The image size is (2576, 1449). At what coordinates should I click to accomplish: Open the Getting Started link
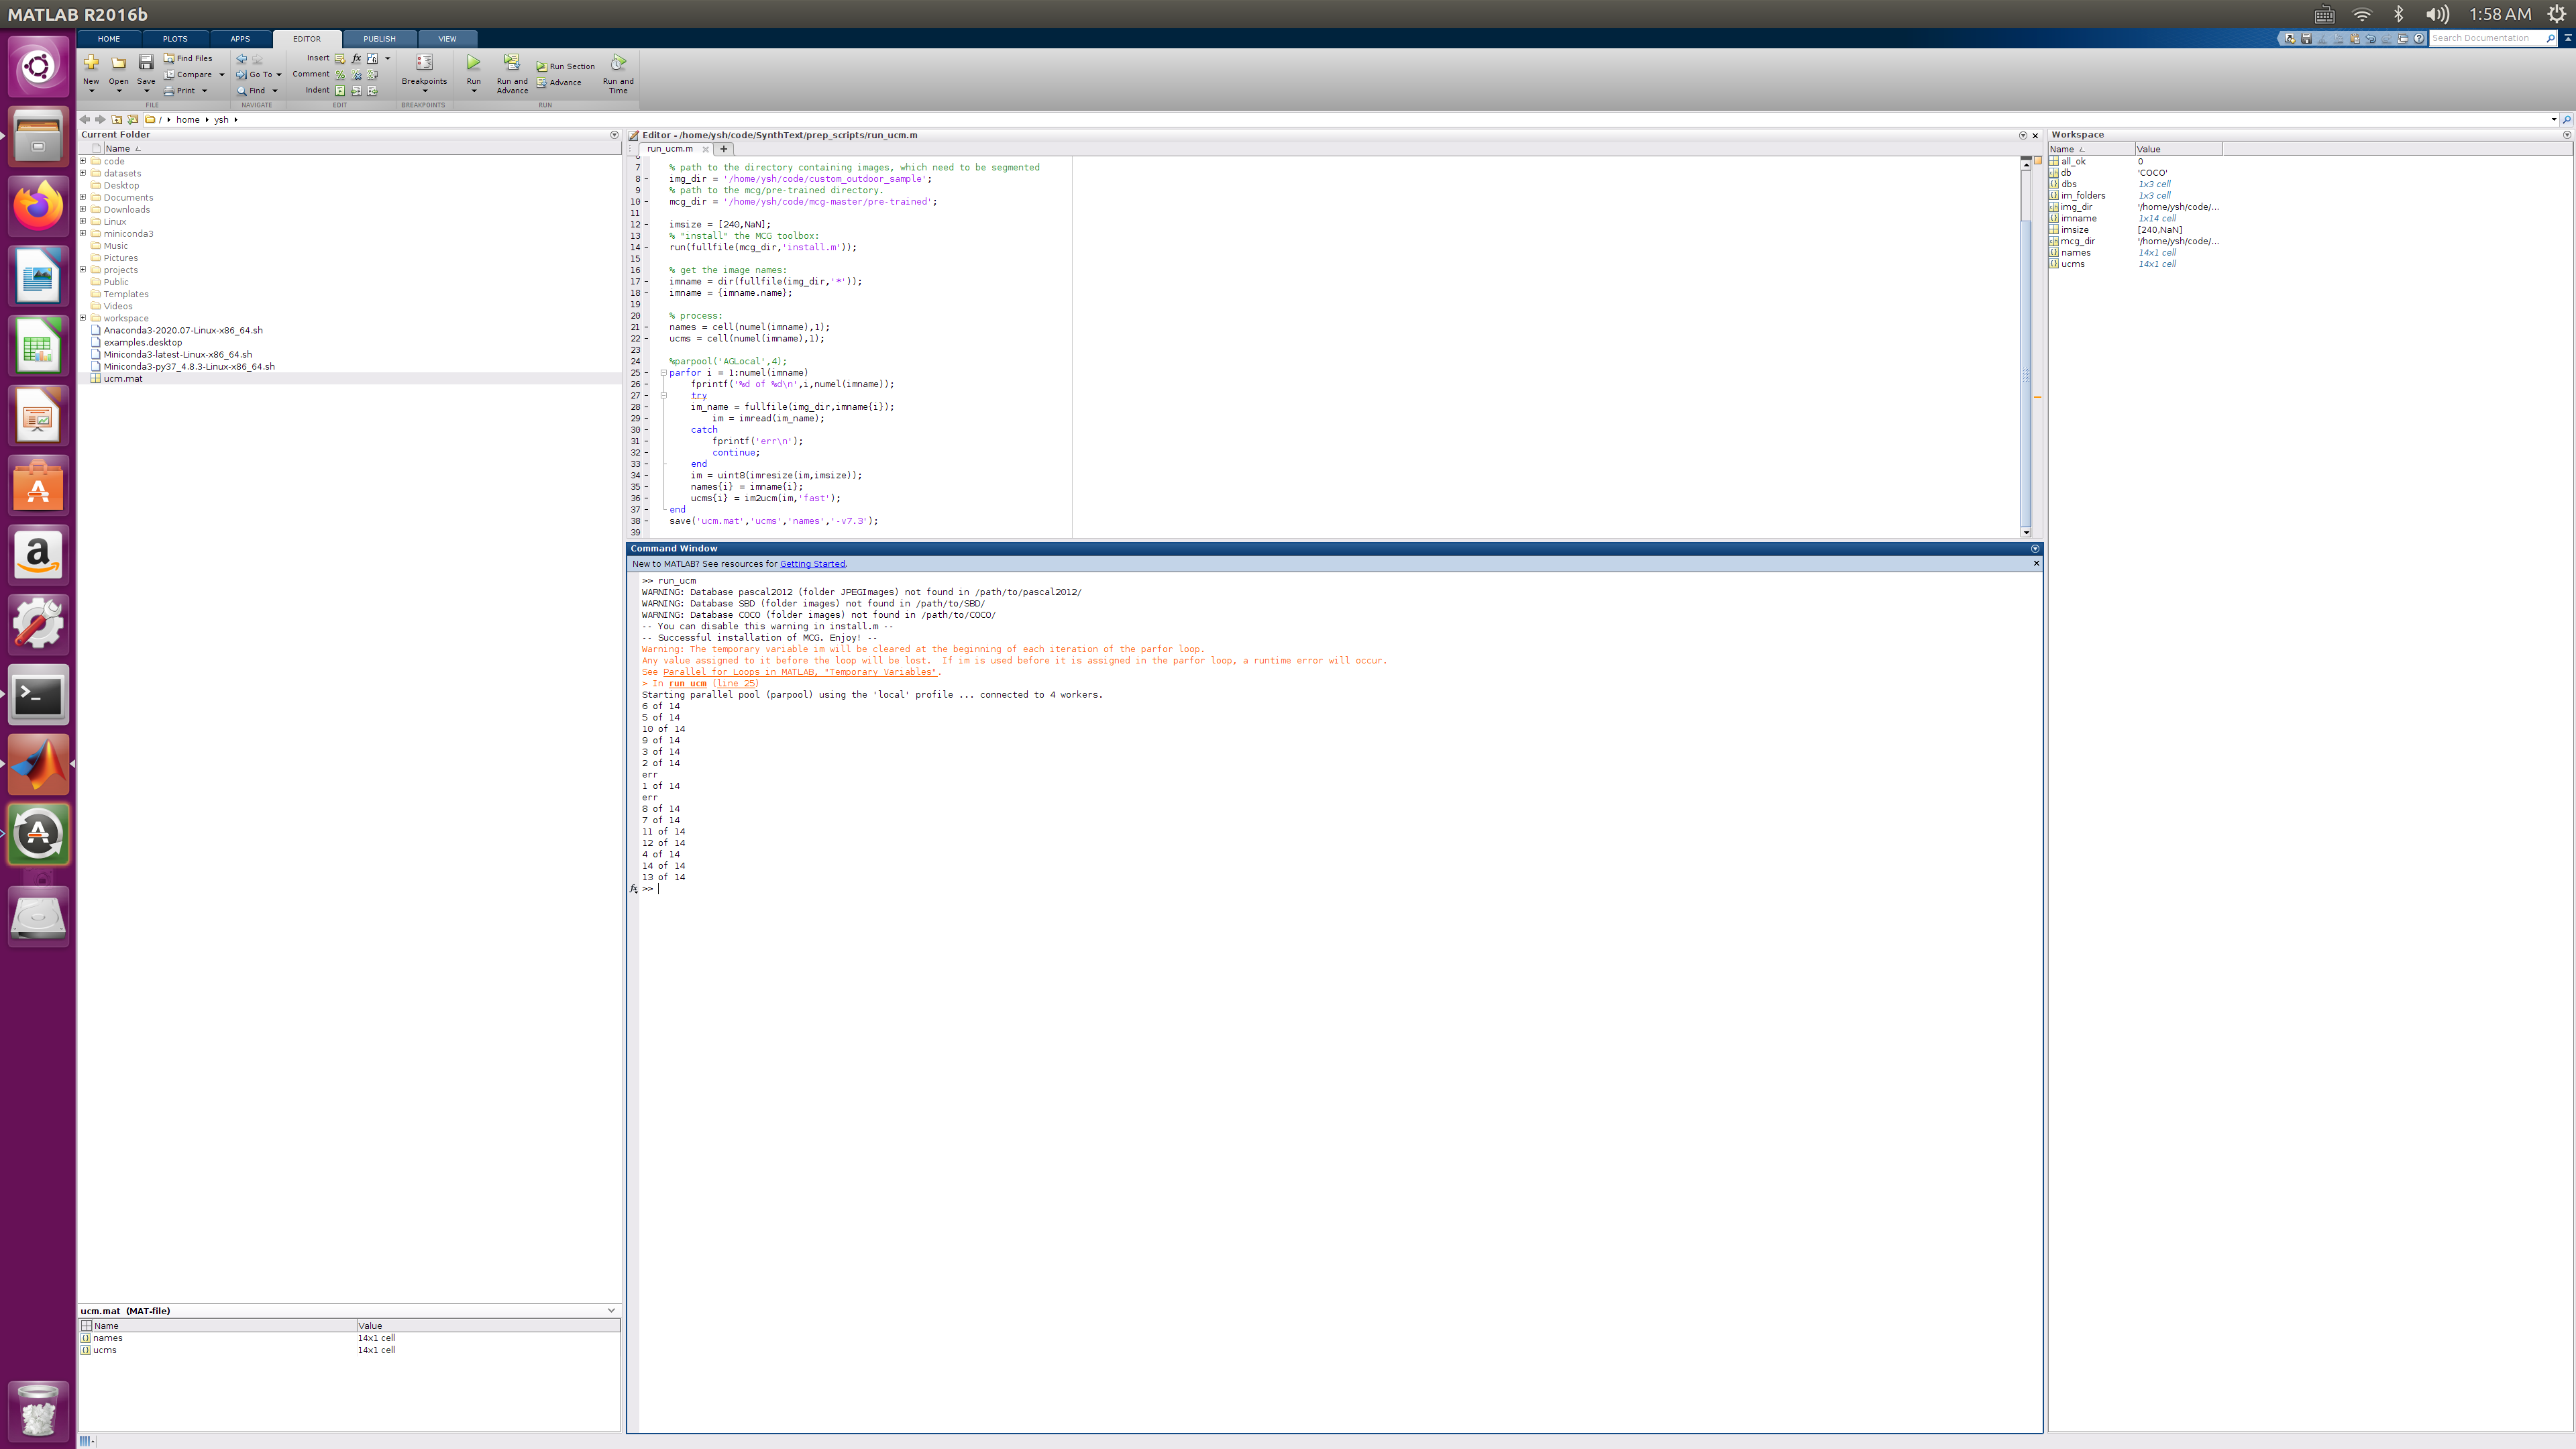pyautogui.click(x=812, y=564)
